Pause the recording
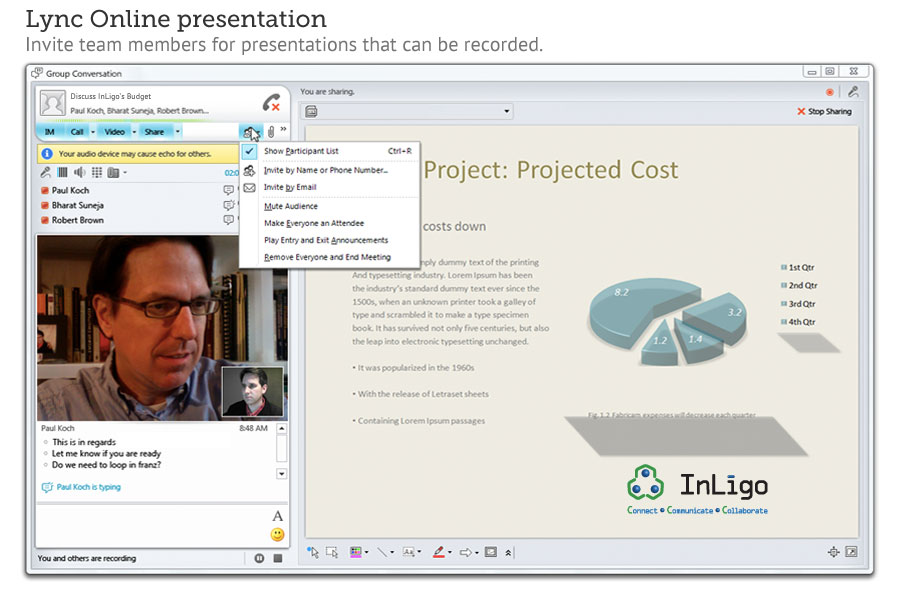The width and height of the screenshot is (900, 600). tap(259, 558)
